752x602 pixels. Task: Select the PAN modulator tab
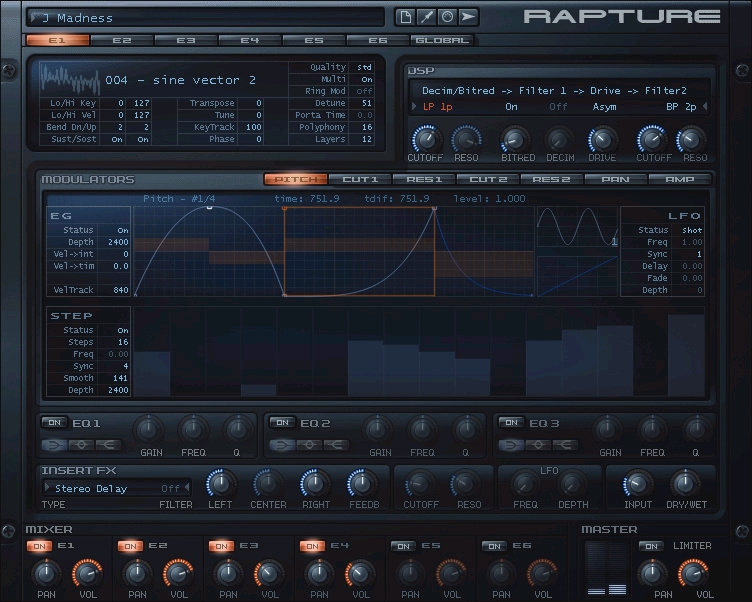616,179
